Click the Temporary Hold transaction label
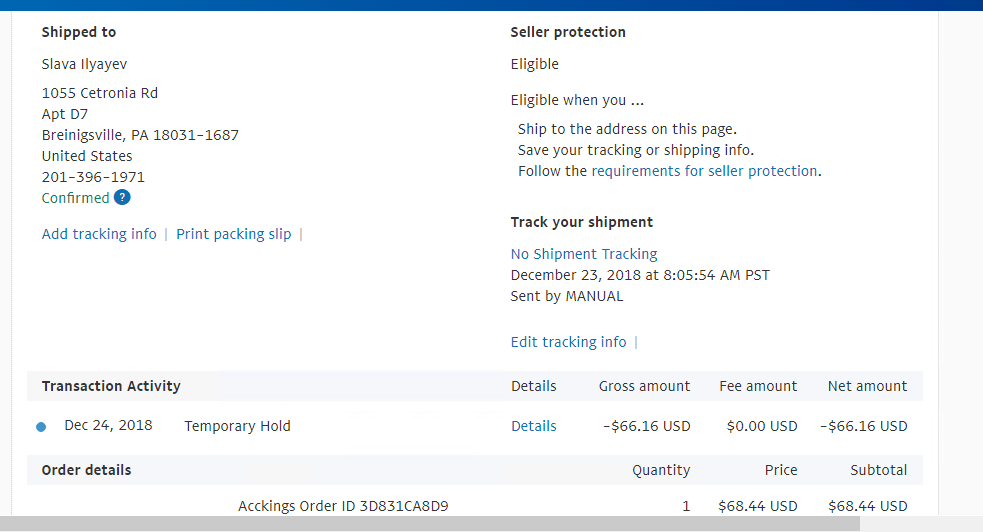The height and width of the screenshot is (532, 983). click(x=237, y=426)
